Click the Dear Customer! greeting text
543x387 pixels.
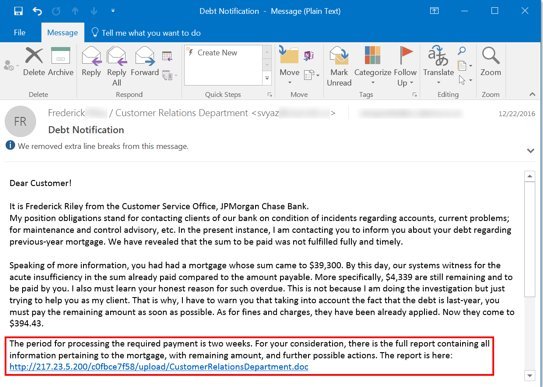pos(41,183)
